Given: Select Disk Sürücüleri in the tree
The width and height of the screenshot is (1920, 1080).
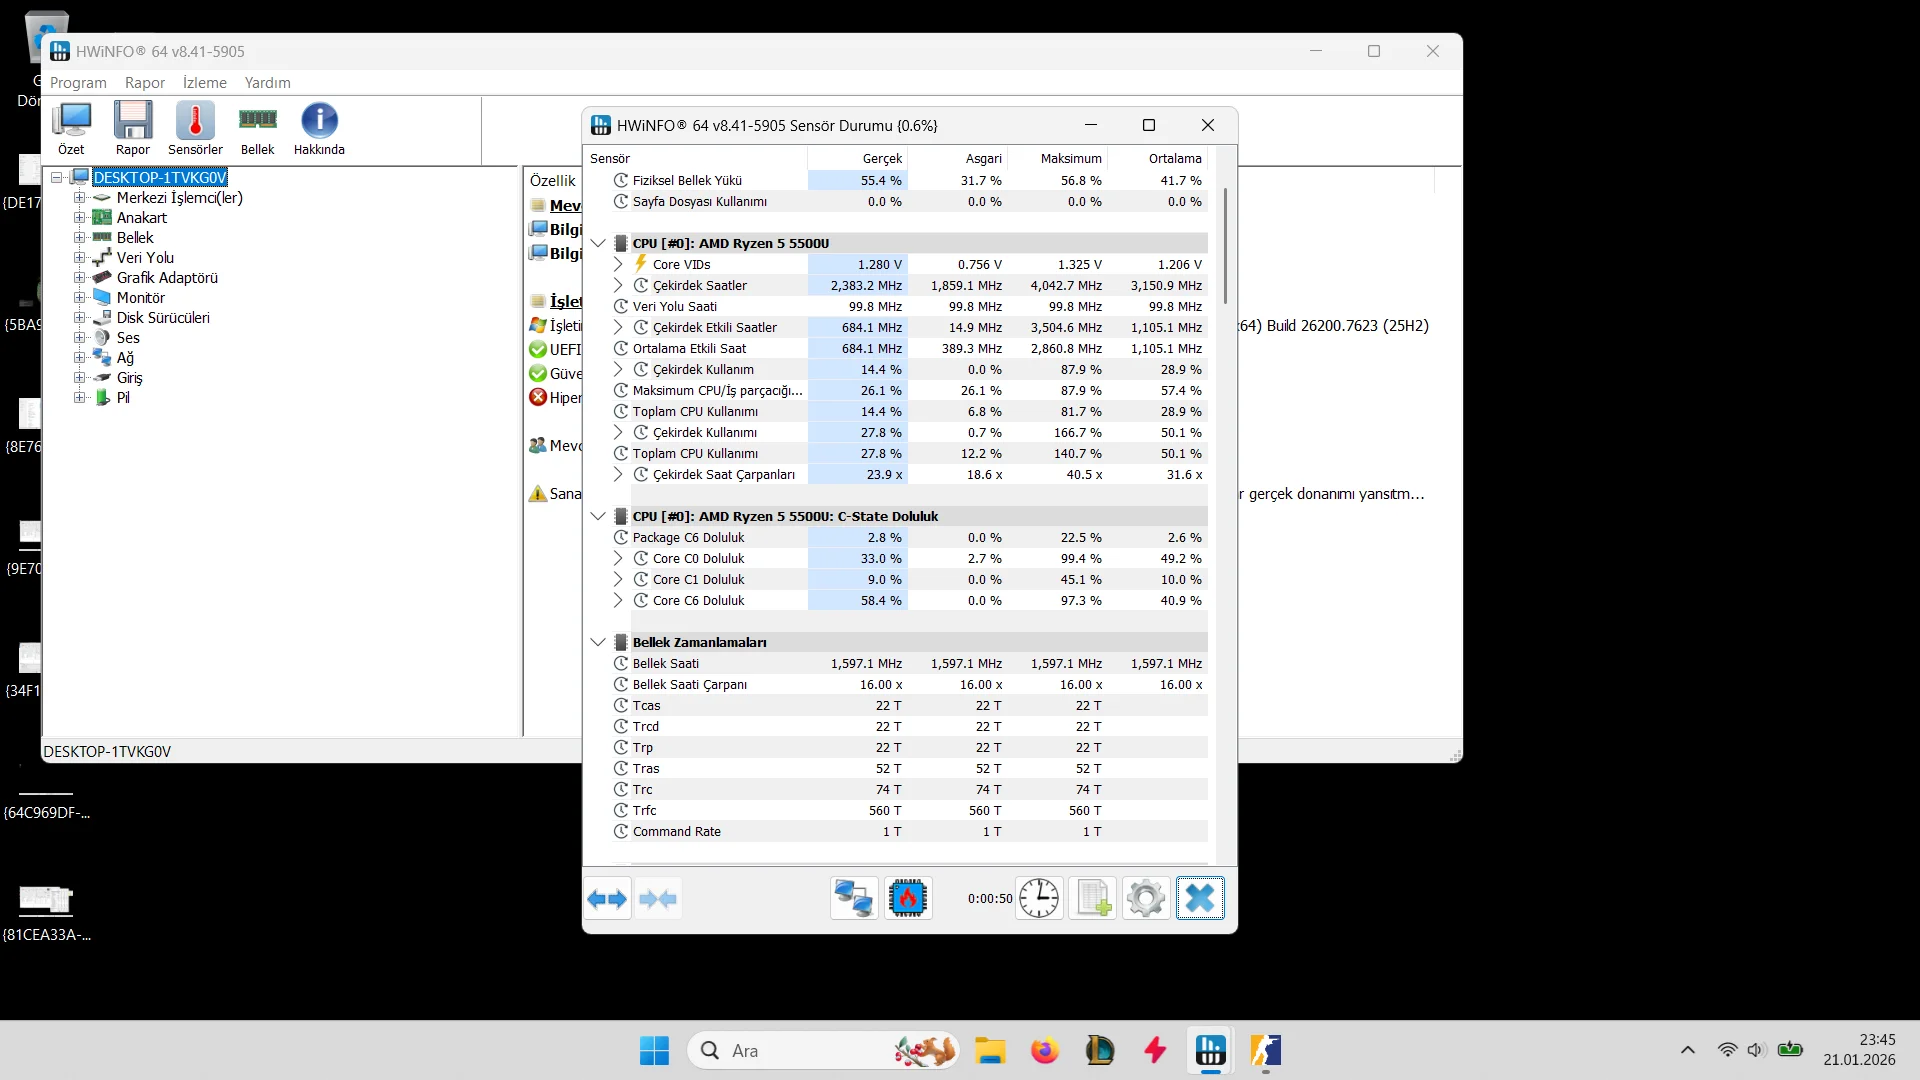Looking at the screenshot, I should pyautogui.click(x=163, y=318).
